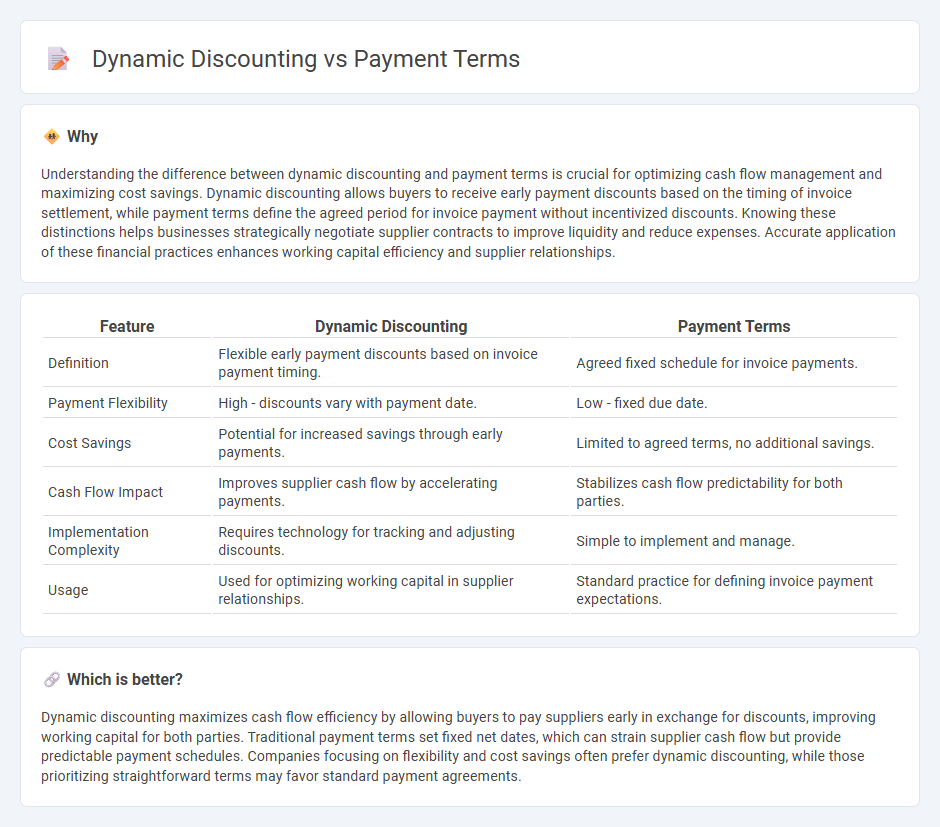940x827 pixels.
Task: Click the Which is better? heading
Action: 125,680
